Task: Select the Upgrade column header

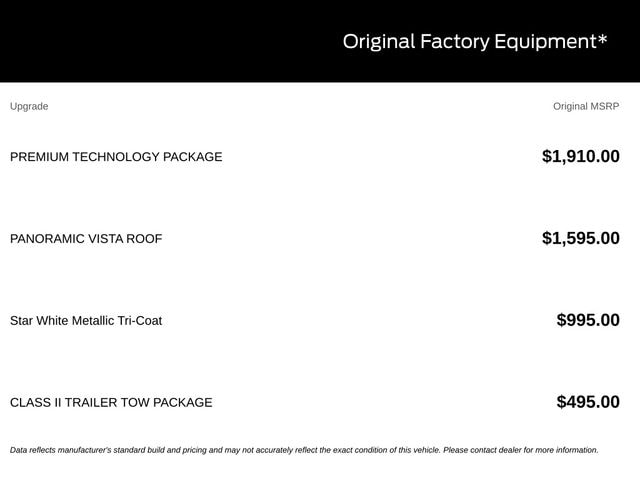Action: 29,107
